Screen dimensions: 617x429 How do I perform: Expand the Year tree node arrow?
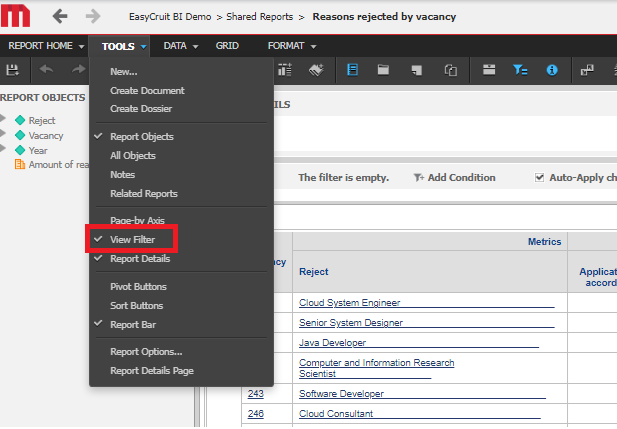3,148
